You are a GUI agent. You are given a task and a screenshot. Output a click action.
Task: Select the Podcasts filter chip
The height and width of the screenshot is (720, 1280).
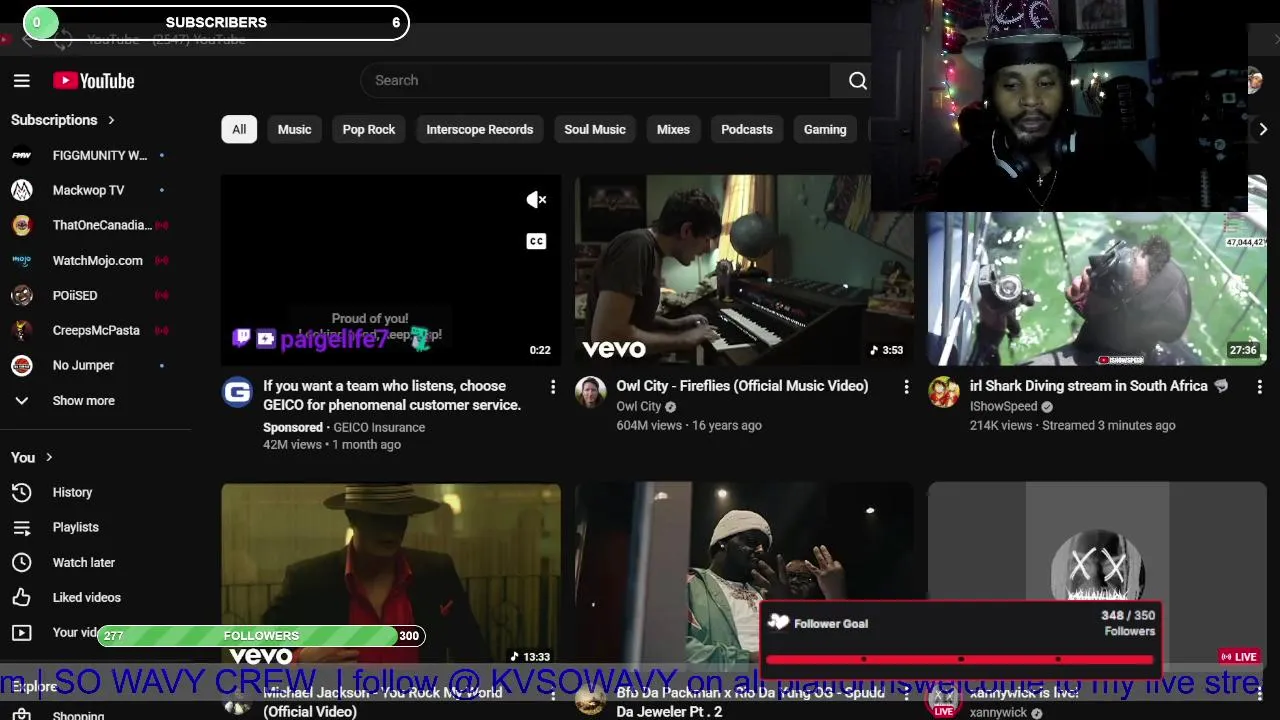[747, 129]
